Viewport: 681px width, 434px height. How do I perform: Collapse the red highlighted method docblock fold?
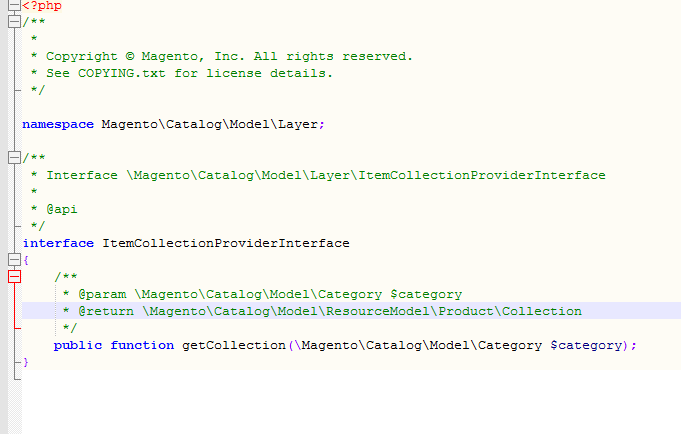[14, 276]
